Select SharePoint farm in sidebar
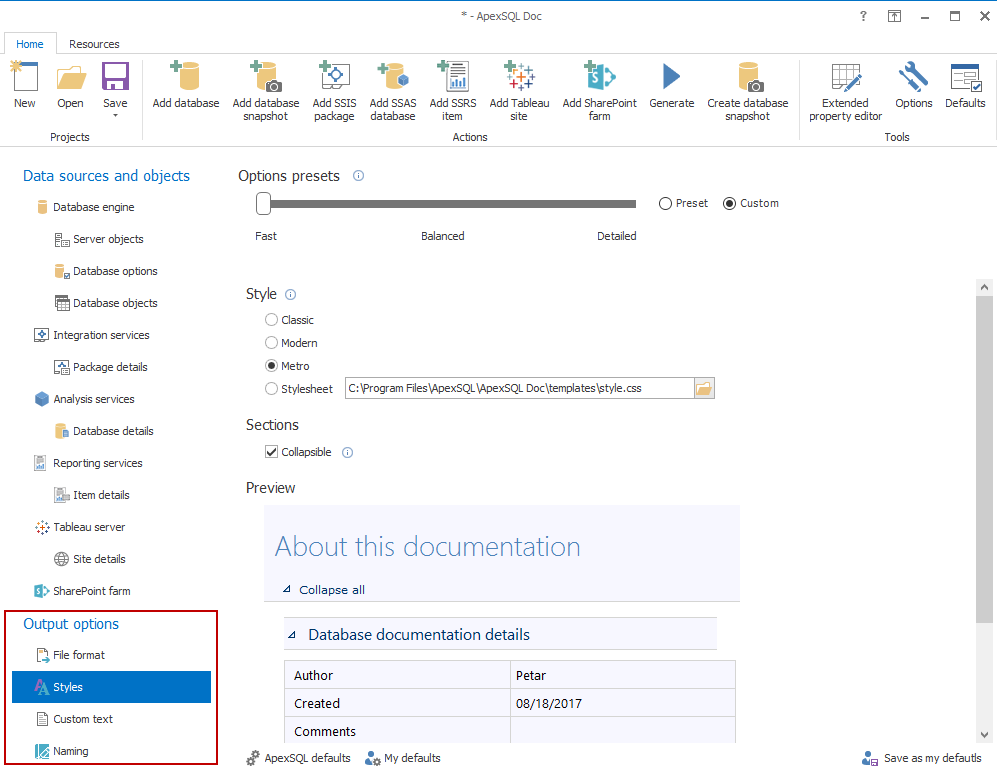 [x=82, y=591]
